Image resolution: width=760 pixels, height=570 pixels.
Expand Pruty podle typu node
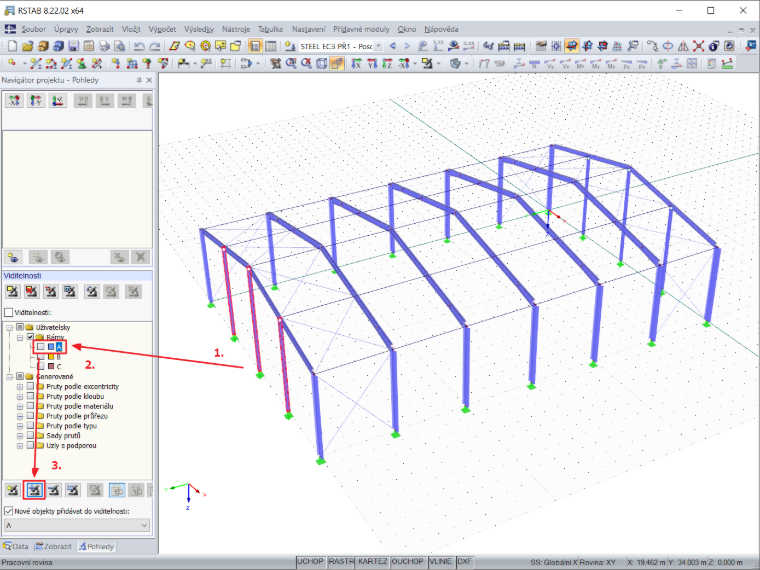tap(20, 426)
